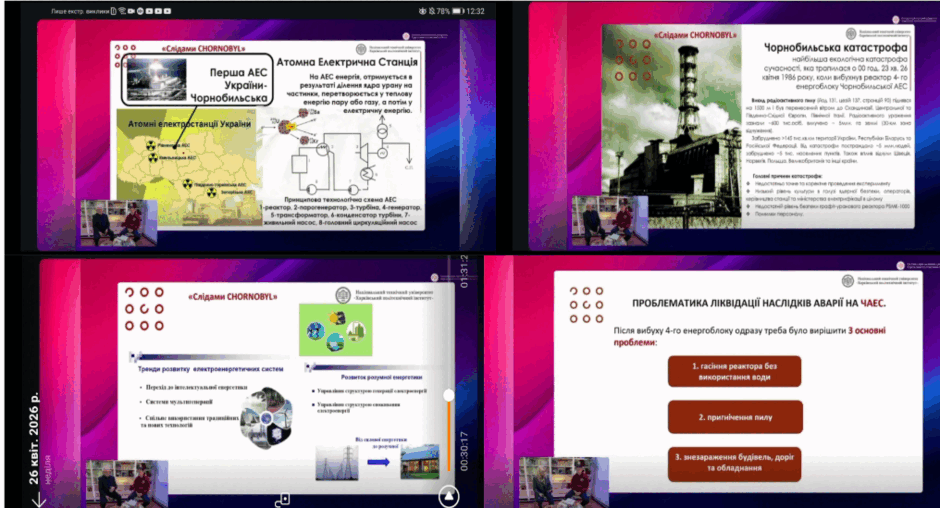940x508 pixels.
Task: Tap the screen rotation icon under the trends slide
Action: (284, 499)
